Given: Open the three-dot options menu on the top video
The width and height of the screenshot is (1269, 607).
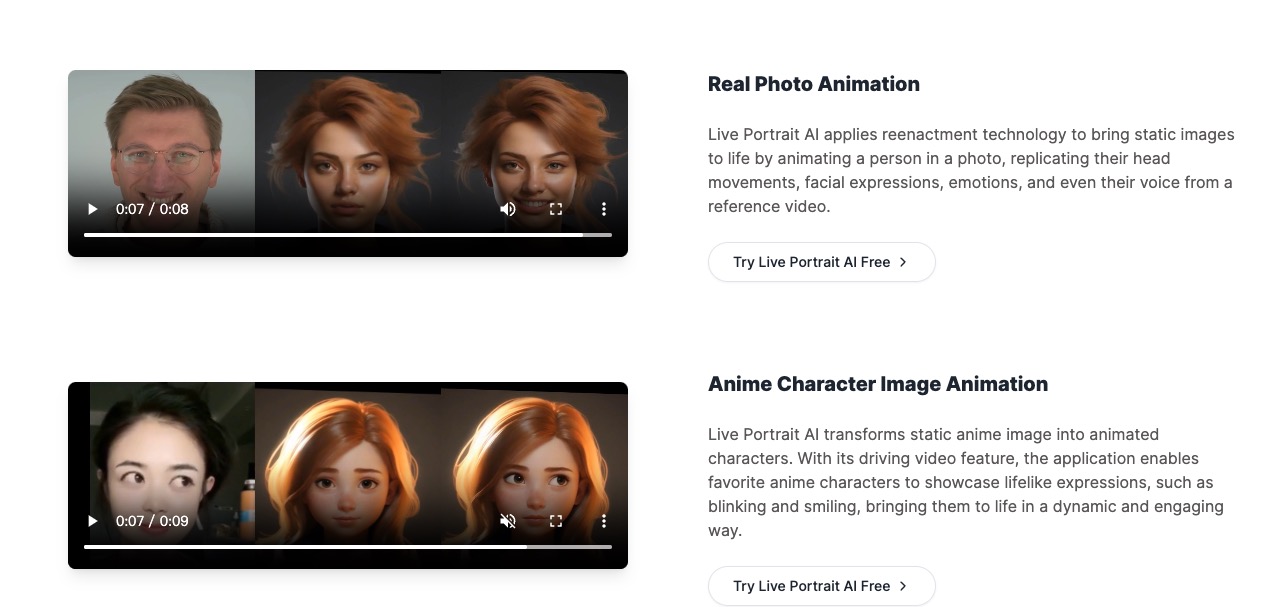Looking at the screenshot, I should (603, 209).
